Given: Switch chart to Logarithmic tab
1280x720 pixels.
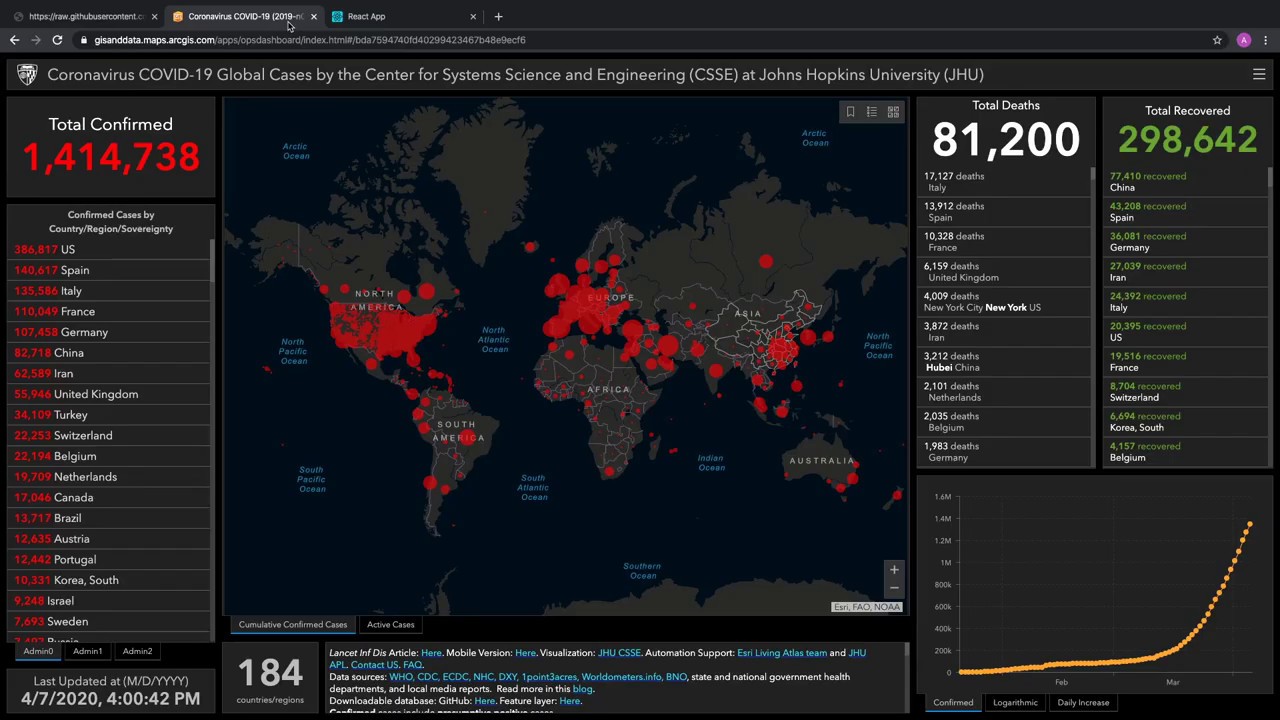Looking at the screenshot, I should click(x=1015, y=702).
